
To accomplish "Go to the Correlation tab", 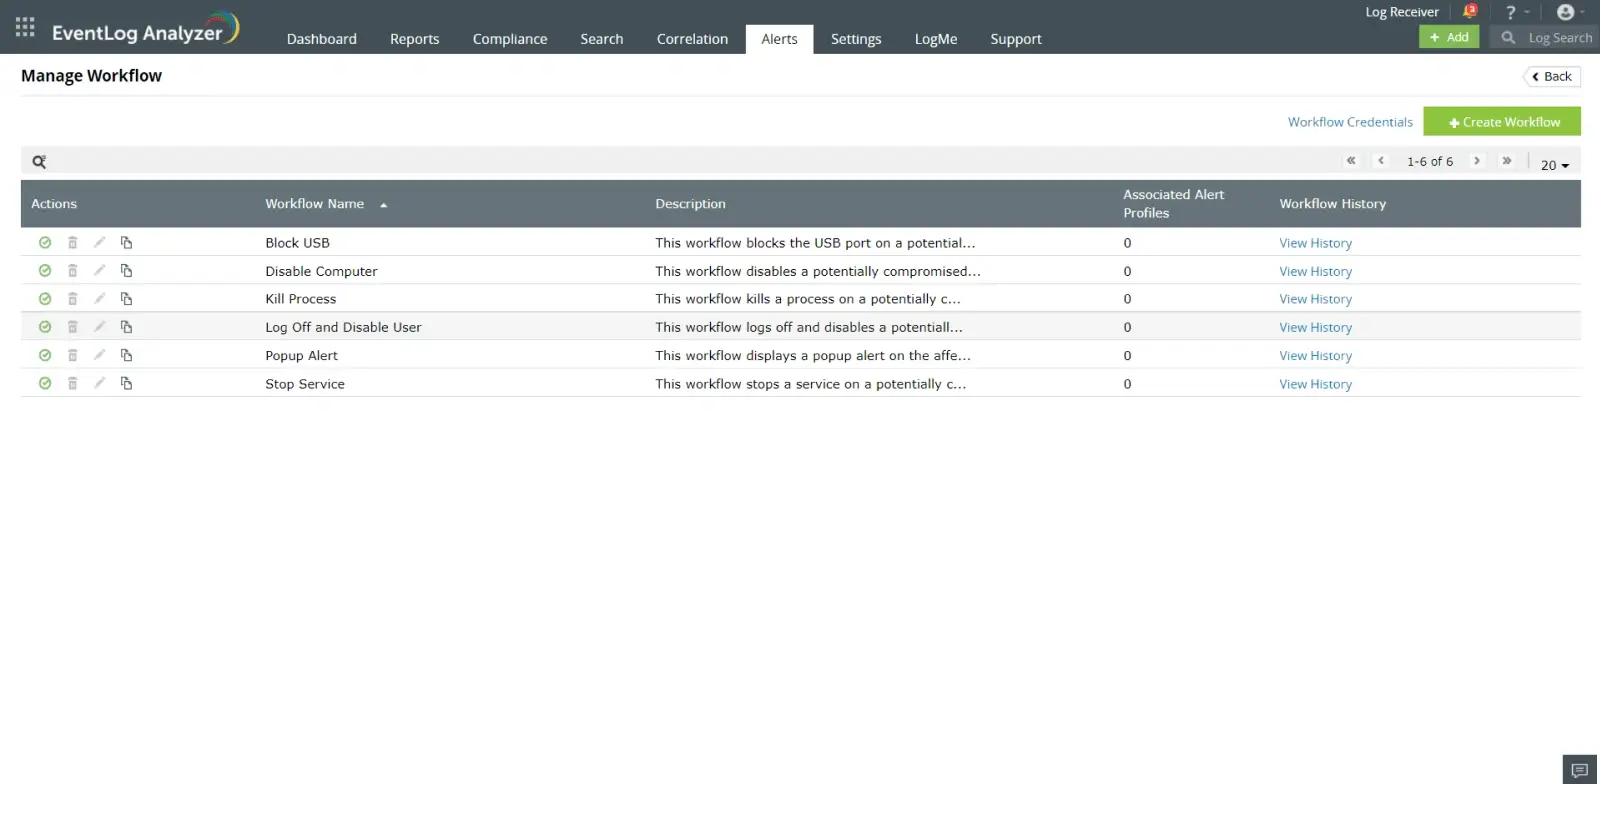I will [692, 39].
